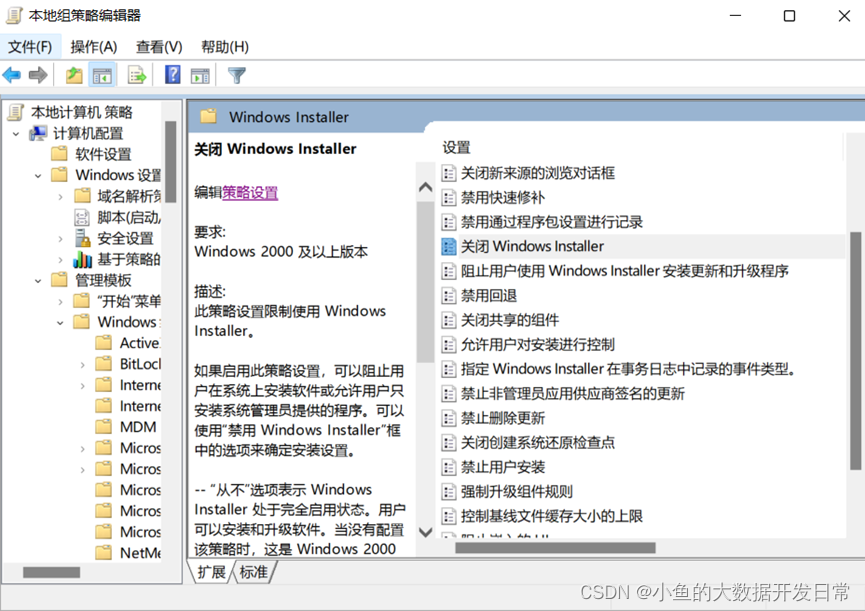The width and height of the screenshot is (865, 611).
Task: Switch to the 扩展 tab
Action: coord(211,572)
